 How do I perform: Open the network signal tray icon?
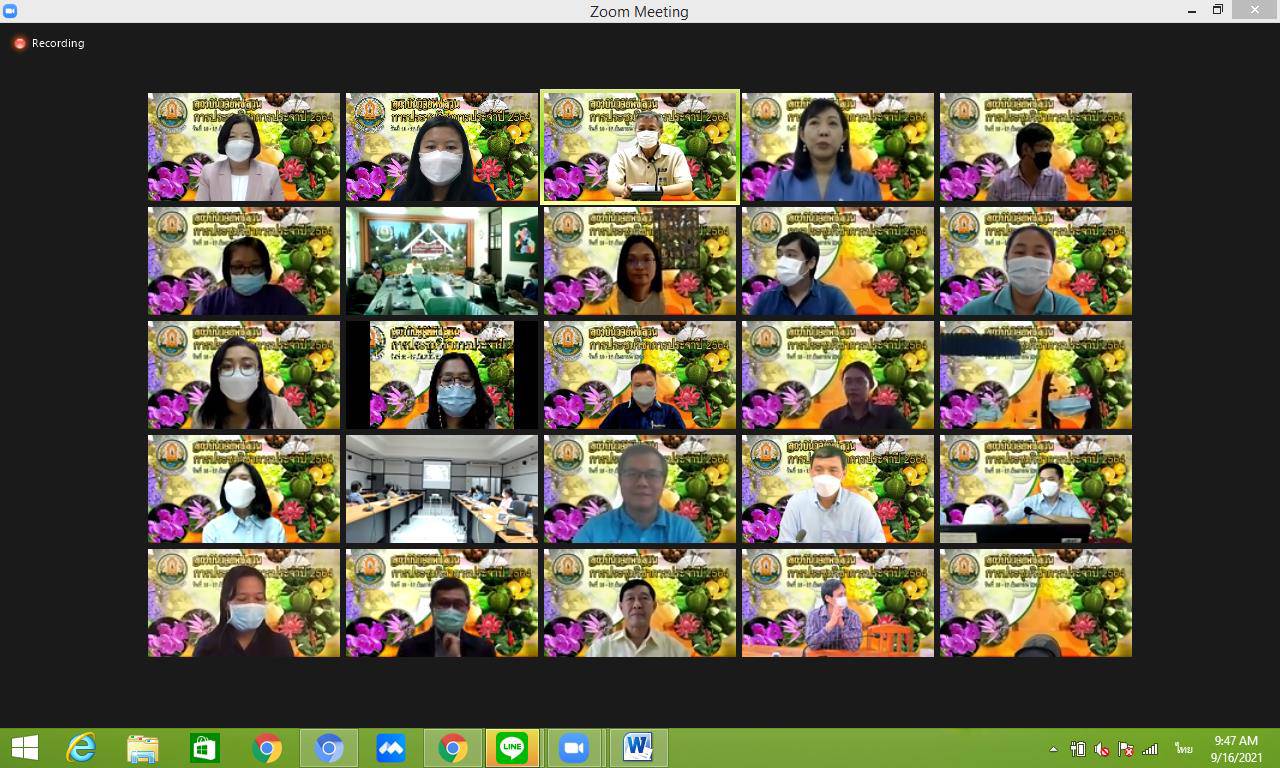pos(1150,749)
